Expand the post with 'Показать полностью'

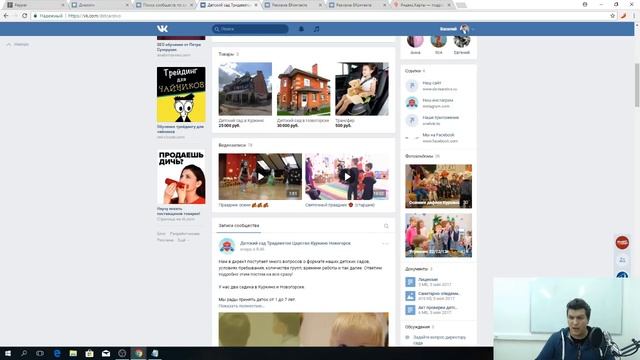click(x=241, y=306)
